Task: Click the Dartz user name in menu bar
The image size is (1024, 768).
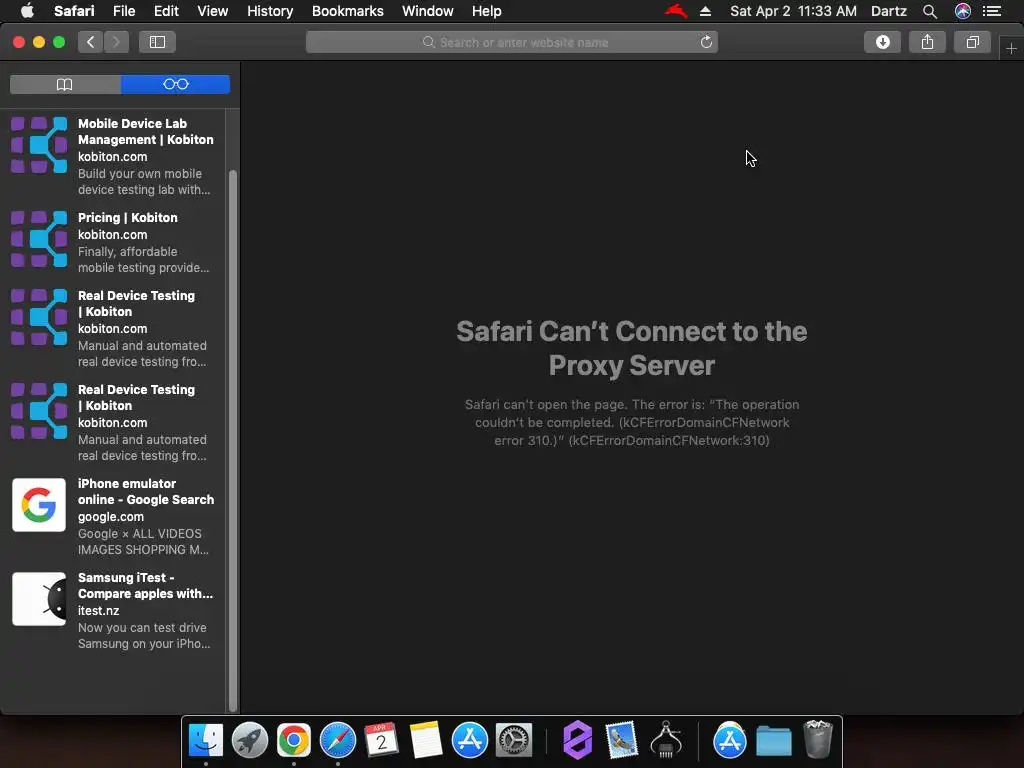Action: pos(889,11)
